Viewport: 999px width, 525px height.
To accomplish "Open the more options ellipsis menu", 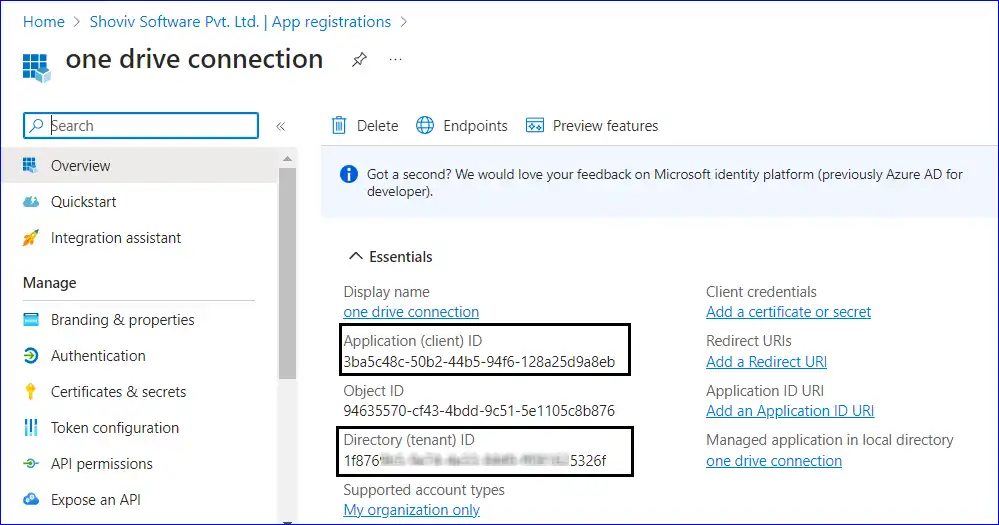I will [396, 60].
